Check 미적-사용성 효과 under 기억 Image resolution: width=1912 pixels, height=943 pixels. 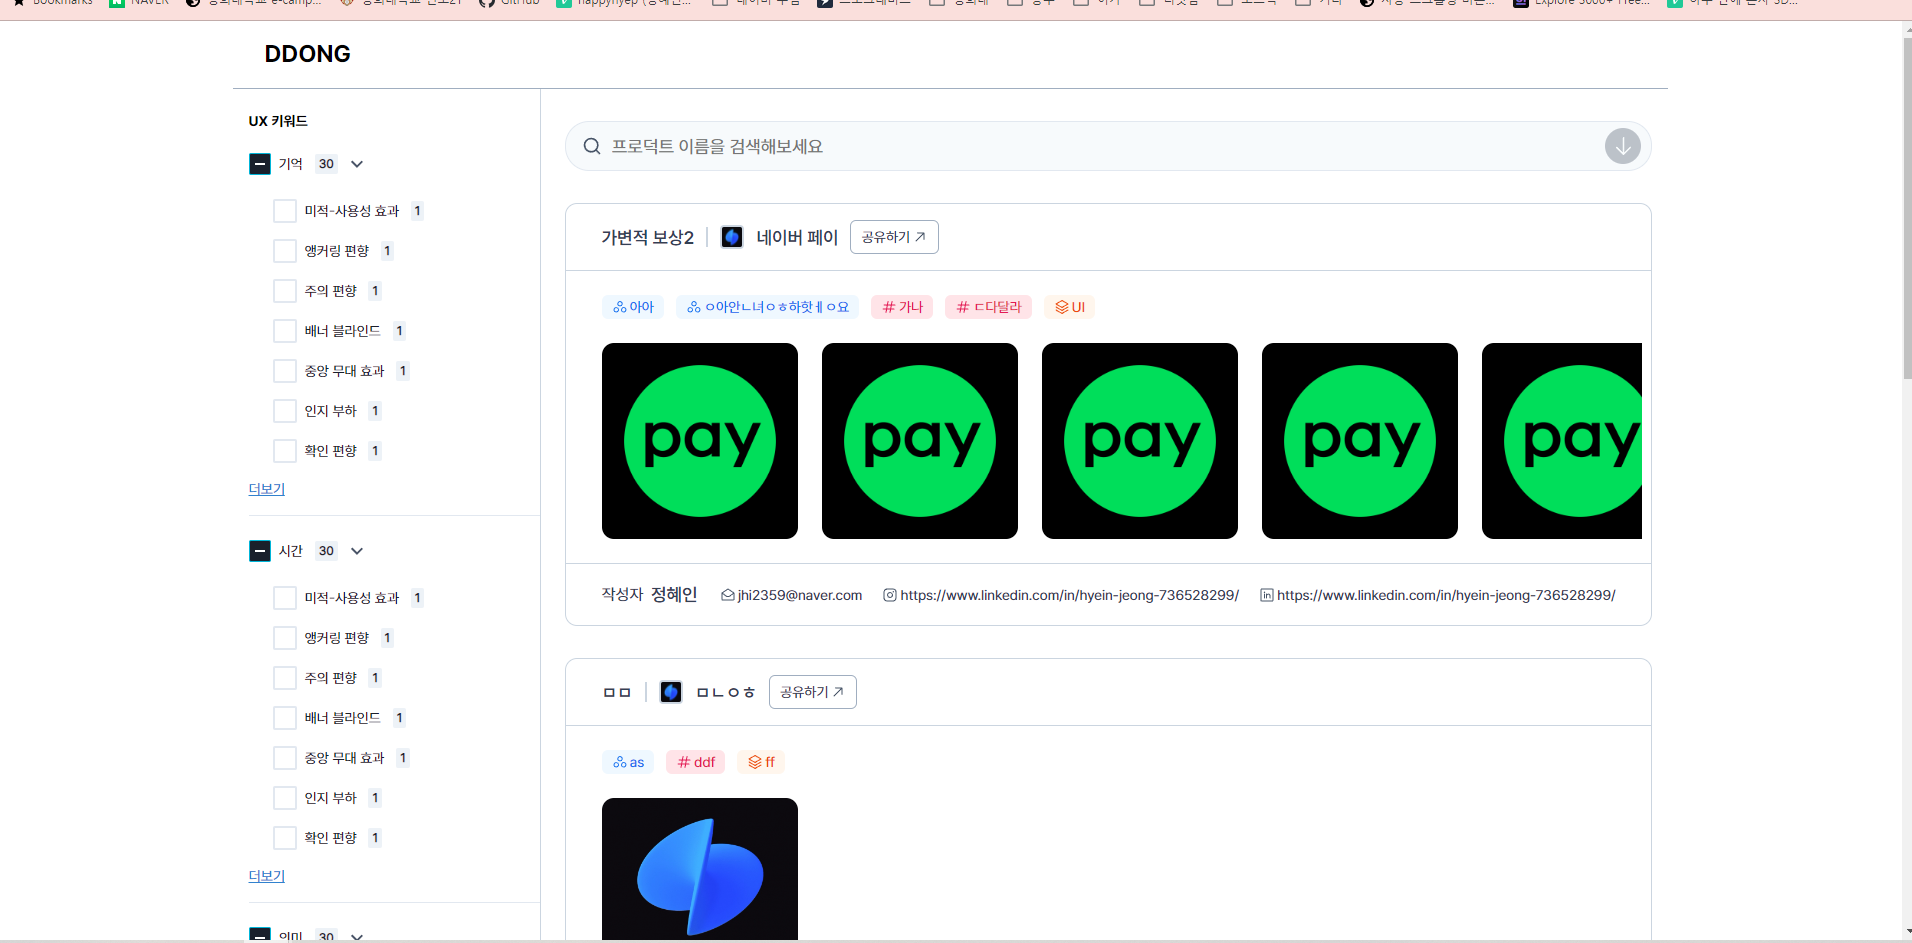tap(285, 211)
